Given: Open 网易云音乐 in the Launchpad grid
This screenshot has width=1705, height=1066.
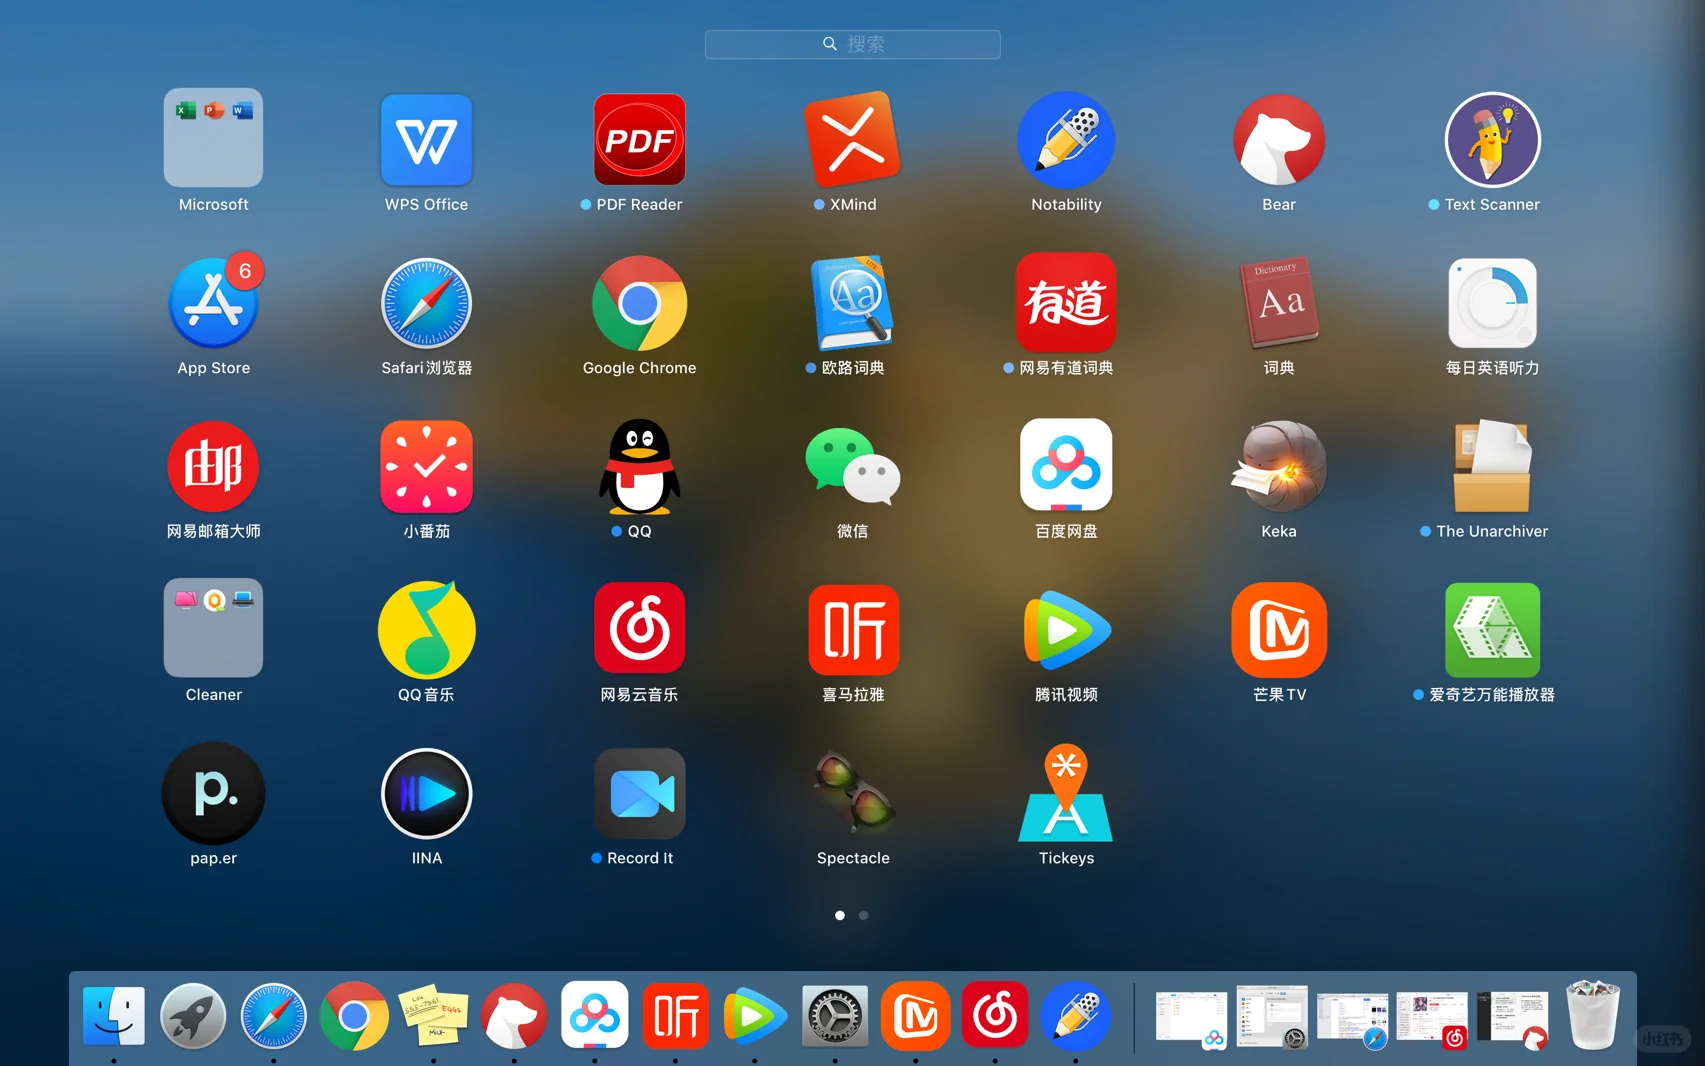Looking at the screenshot, I should [639, 629].
